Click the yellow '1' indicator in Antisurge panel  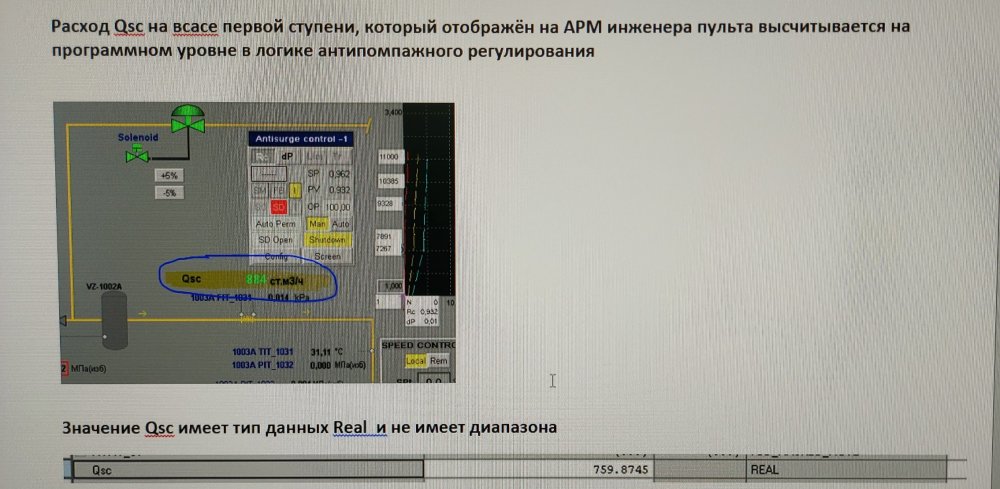coord(296,190)
